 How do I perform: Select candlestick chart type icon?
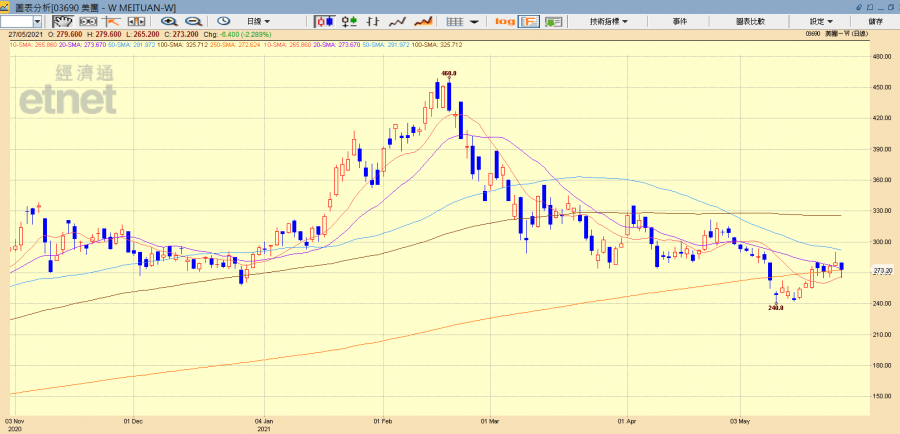coord(323,21)
